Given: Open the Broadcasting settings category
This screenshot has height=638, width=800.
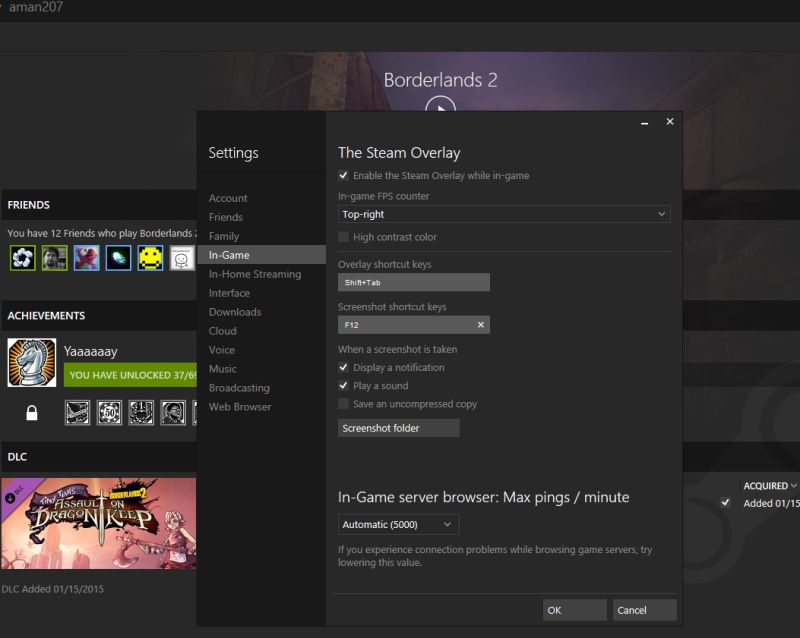Looking at the screenshot, I should point(239,388).
